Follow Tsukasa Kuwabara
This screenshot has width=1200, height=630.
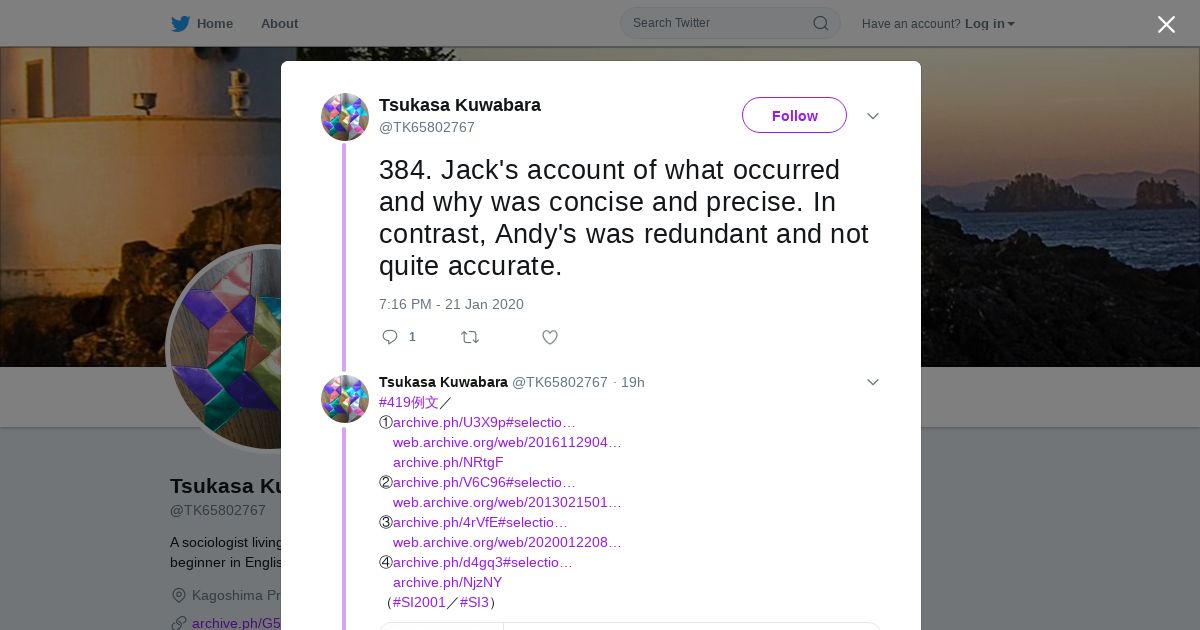pyautogui.click(x=794, y=115)
